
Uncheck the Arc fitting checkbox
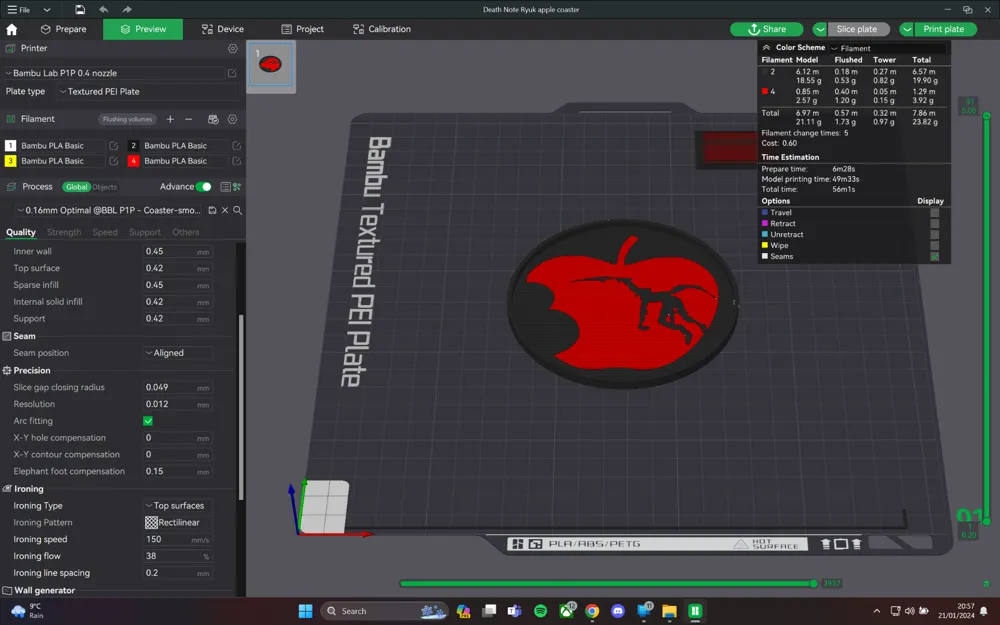[x=148, y=421]
